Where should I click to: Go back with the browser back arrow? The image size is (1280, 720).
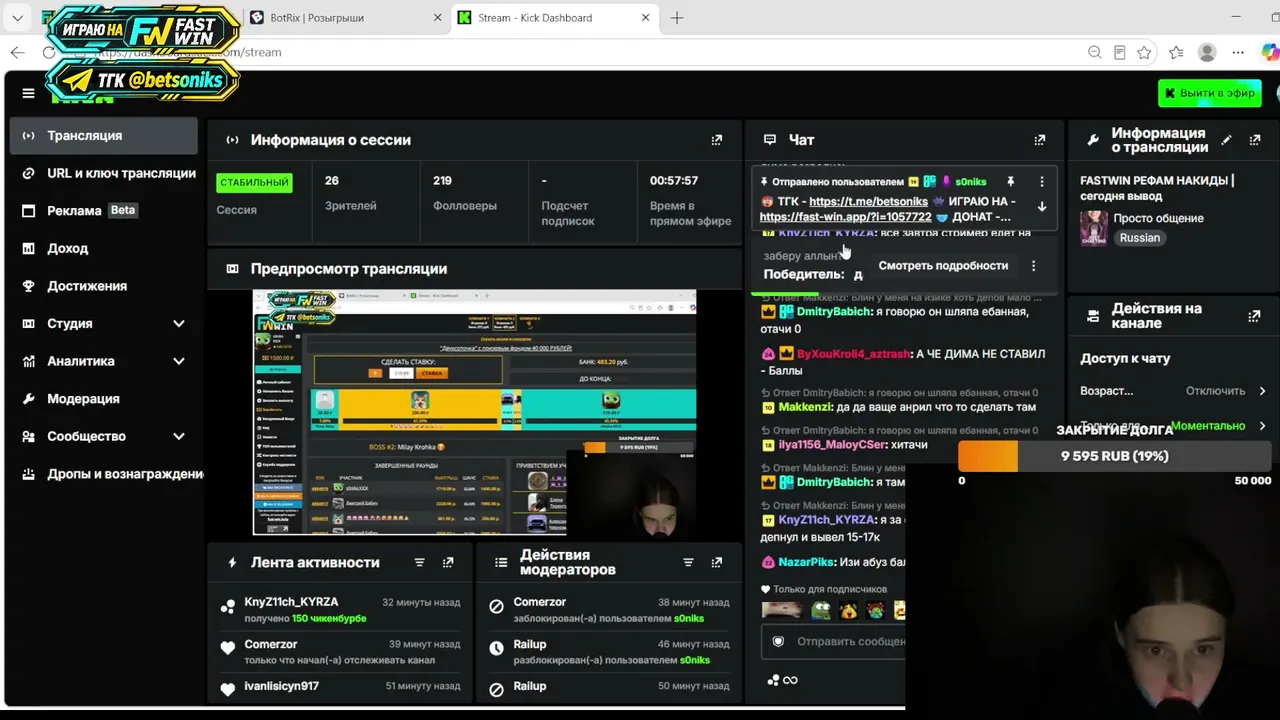pos(17,52)
